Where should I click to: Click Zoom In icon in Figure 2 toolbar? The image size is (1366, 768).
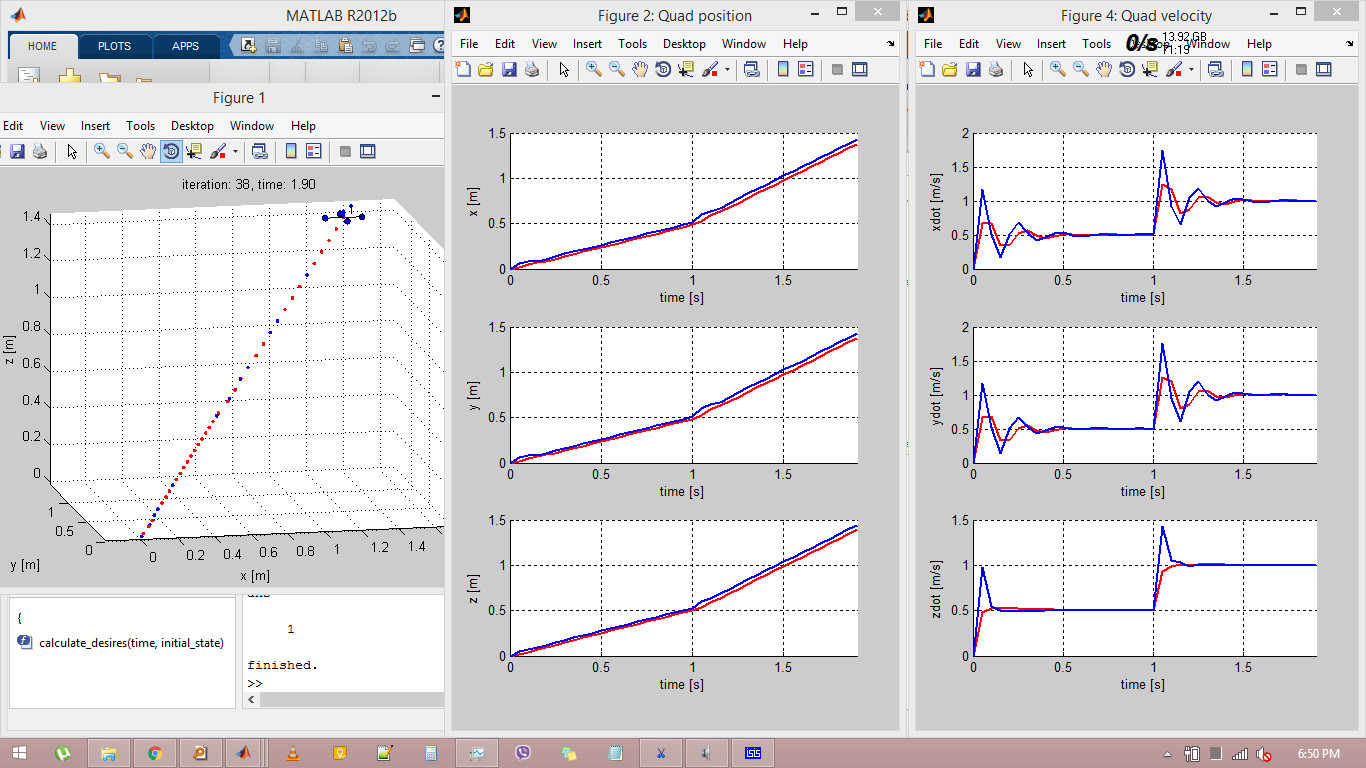pyautogui.click(x=594, y=69)
